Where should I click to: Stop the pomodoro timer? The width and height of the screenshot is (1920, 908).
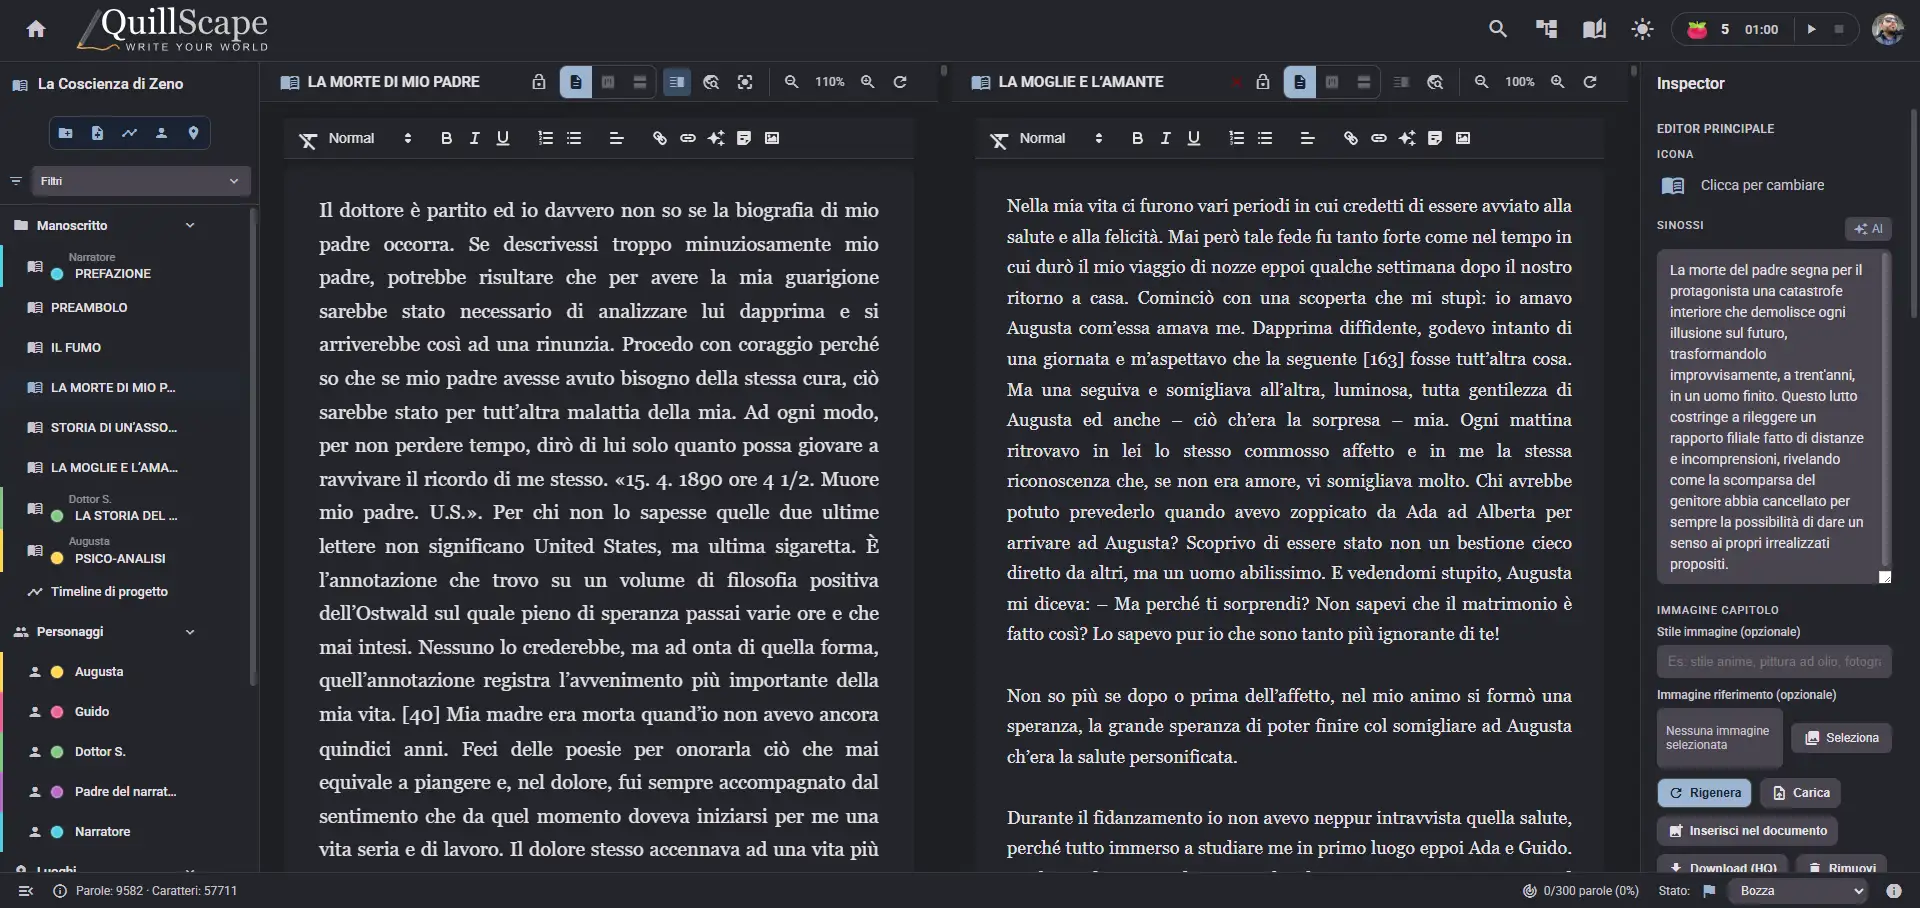pyautogui.click(x=1838, y=29)
